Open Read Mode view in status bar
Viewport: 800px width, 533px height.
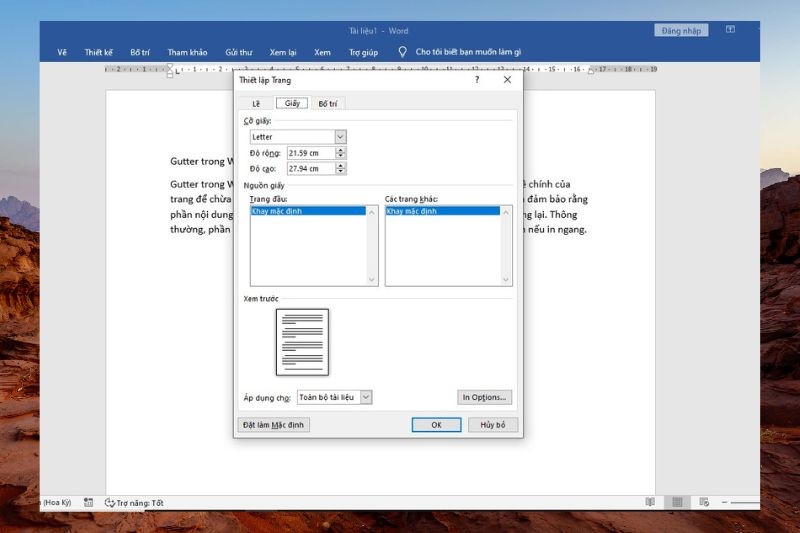click(650, 502)
